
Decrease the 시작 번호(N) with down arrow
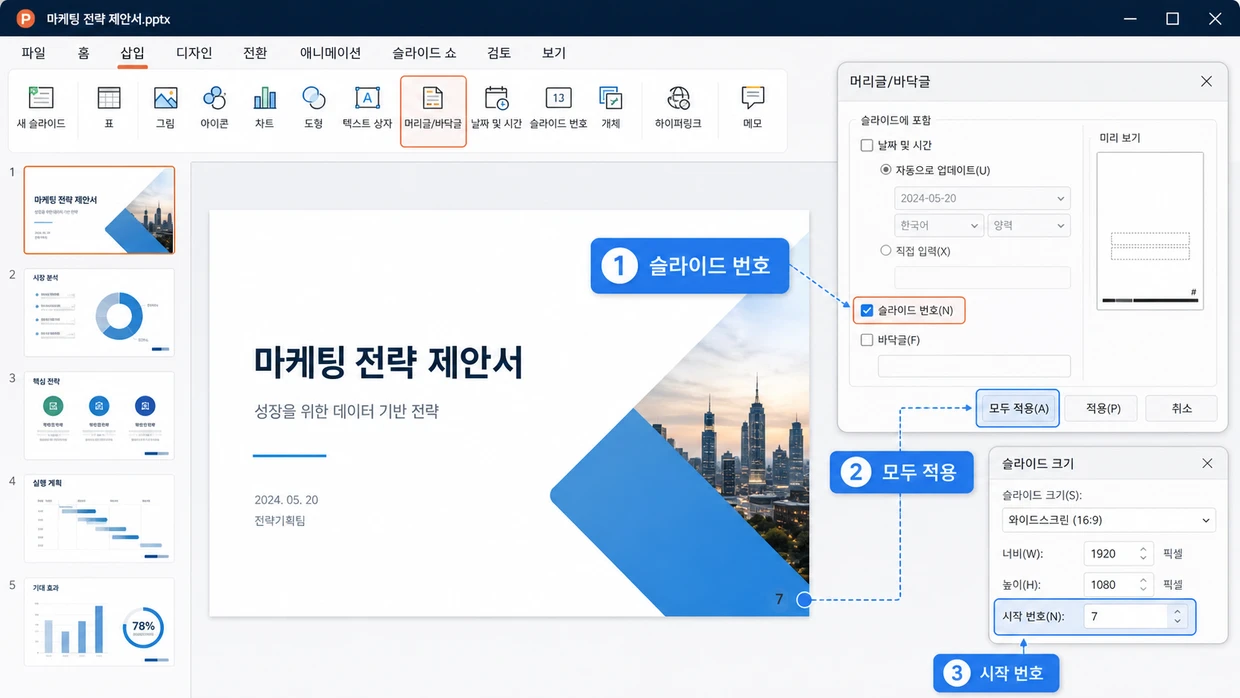1177,622
